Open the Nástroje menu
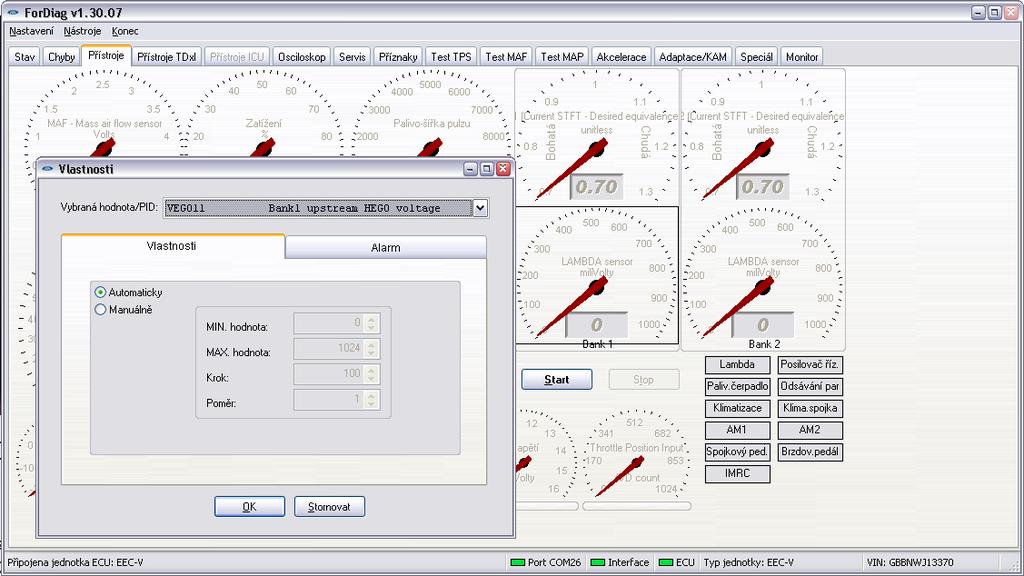1024x576 pixels. pos(82,31)
